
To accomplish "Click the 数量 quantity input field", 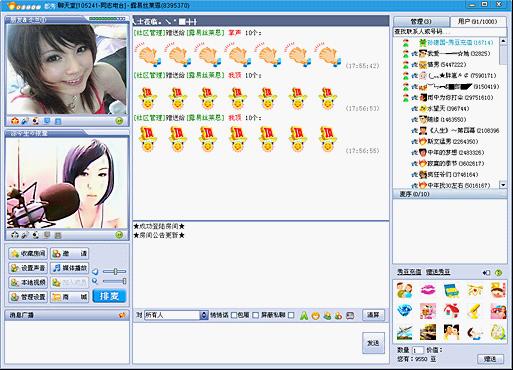I will (418, 350).
